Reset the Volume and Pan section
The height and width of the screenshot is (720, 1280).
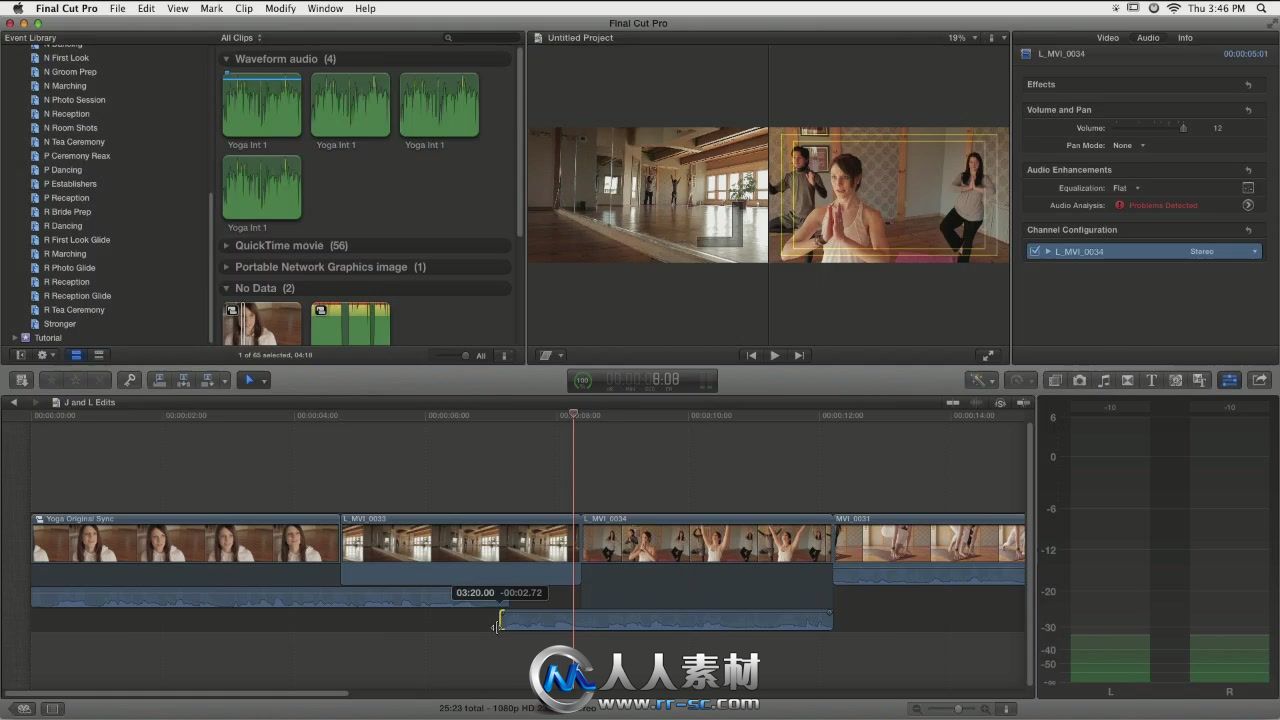1248,110
